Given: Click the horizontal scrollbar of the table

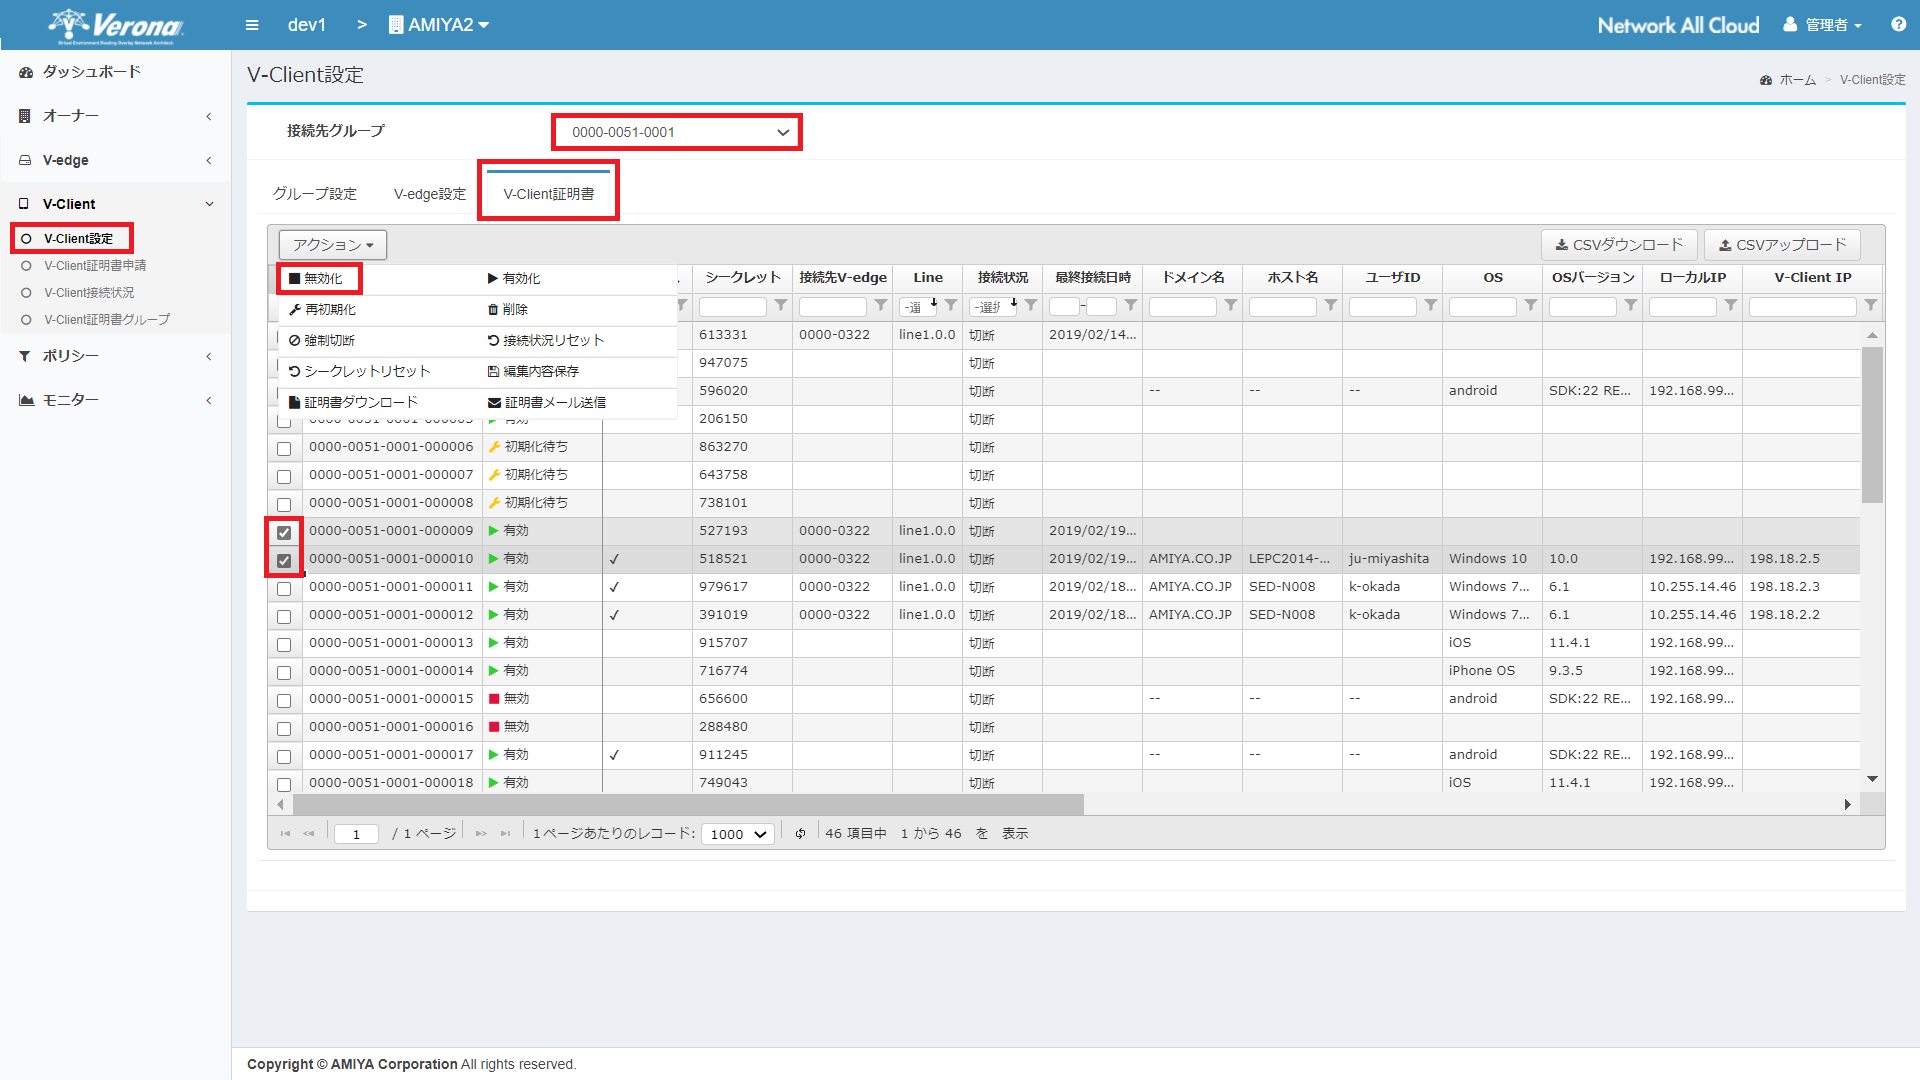Looking at the screenshot, I should [x=687, y=804].
